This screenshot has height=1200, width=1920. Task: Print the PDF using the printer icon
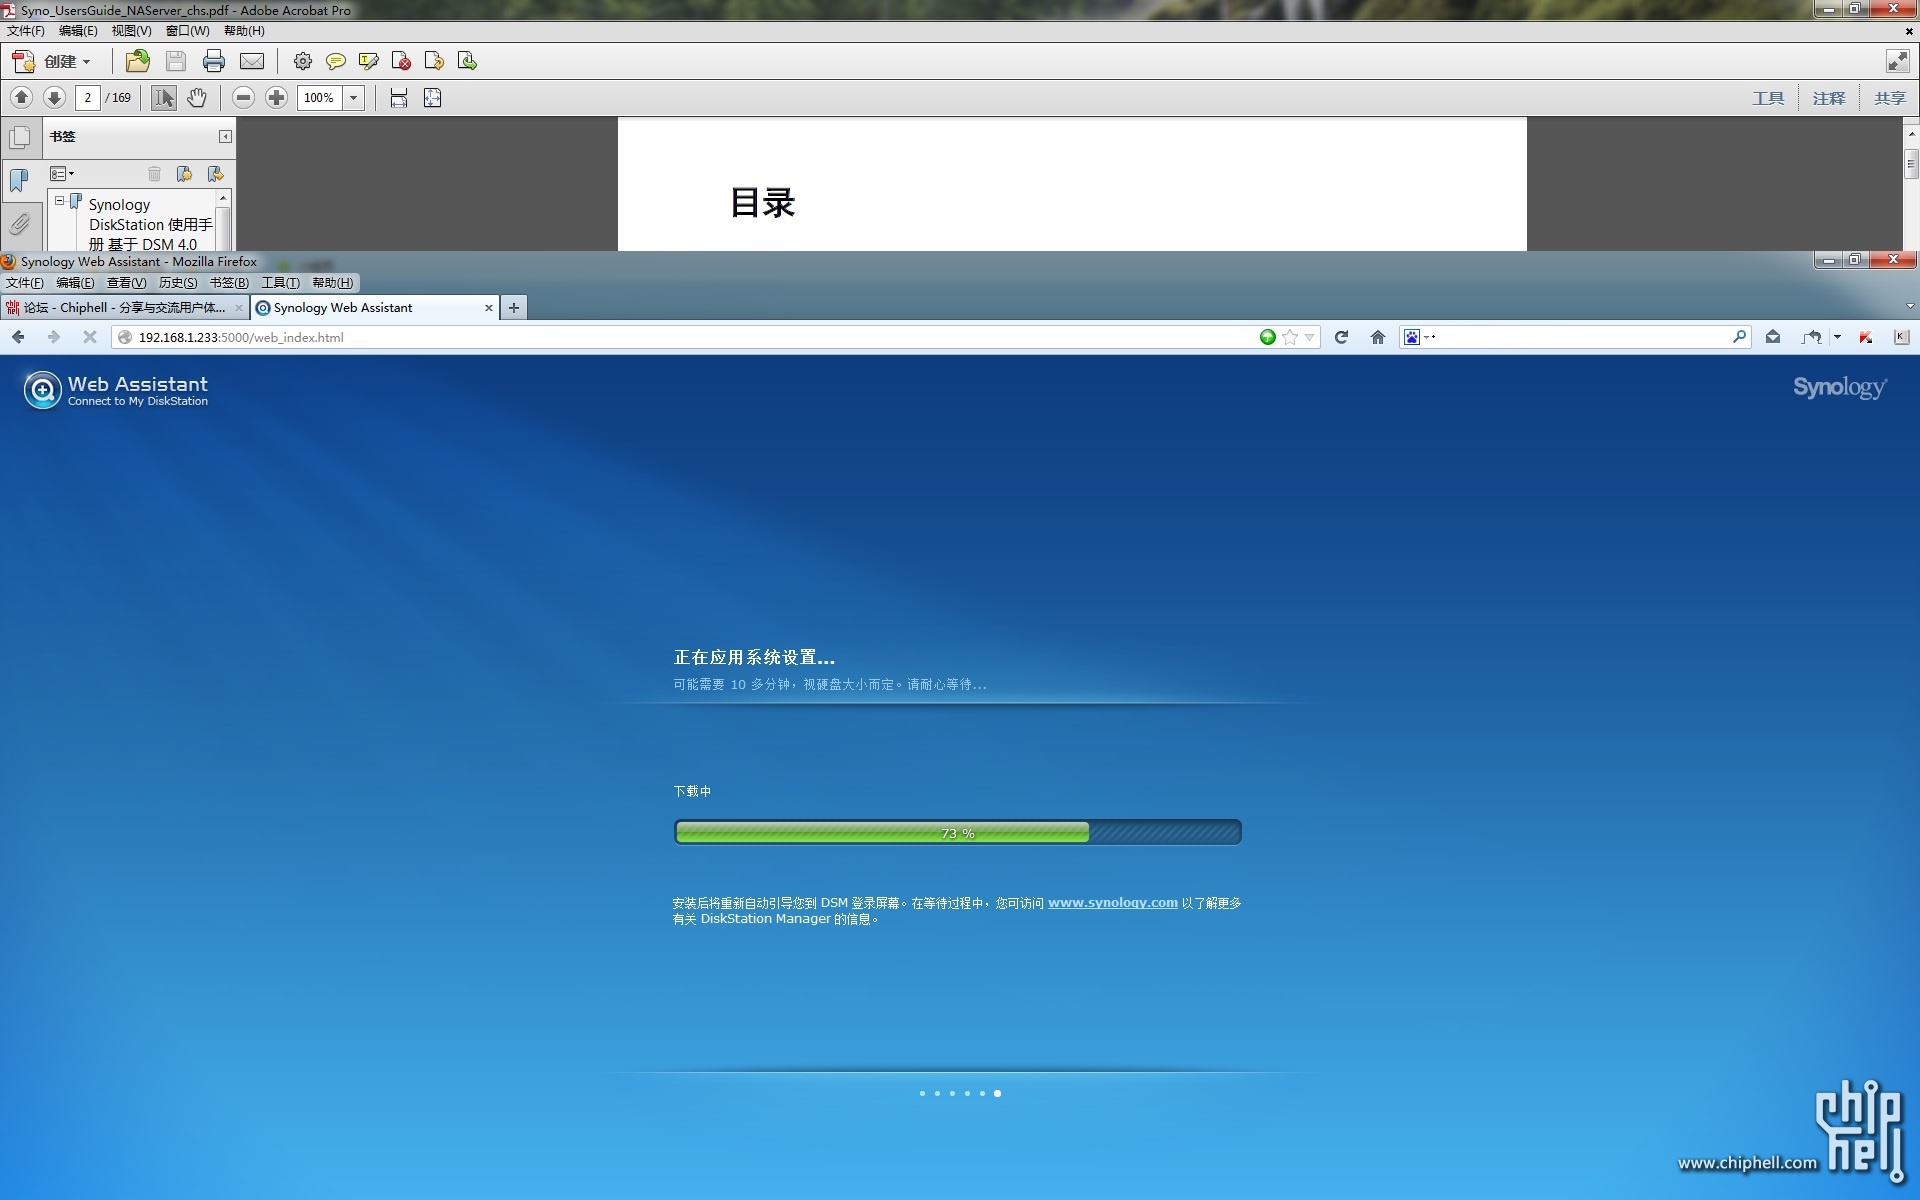pyautogui.click(x=214, y=62)
